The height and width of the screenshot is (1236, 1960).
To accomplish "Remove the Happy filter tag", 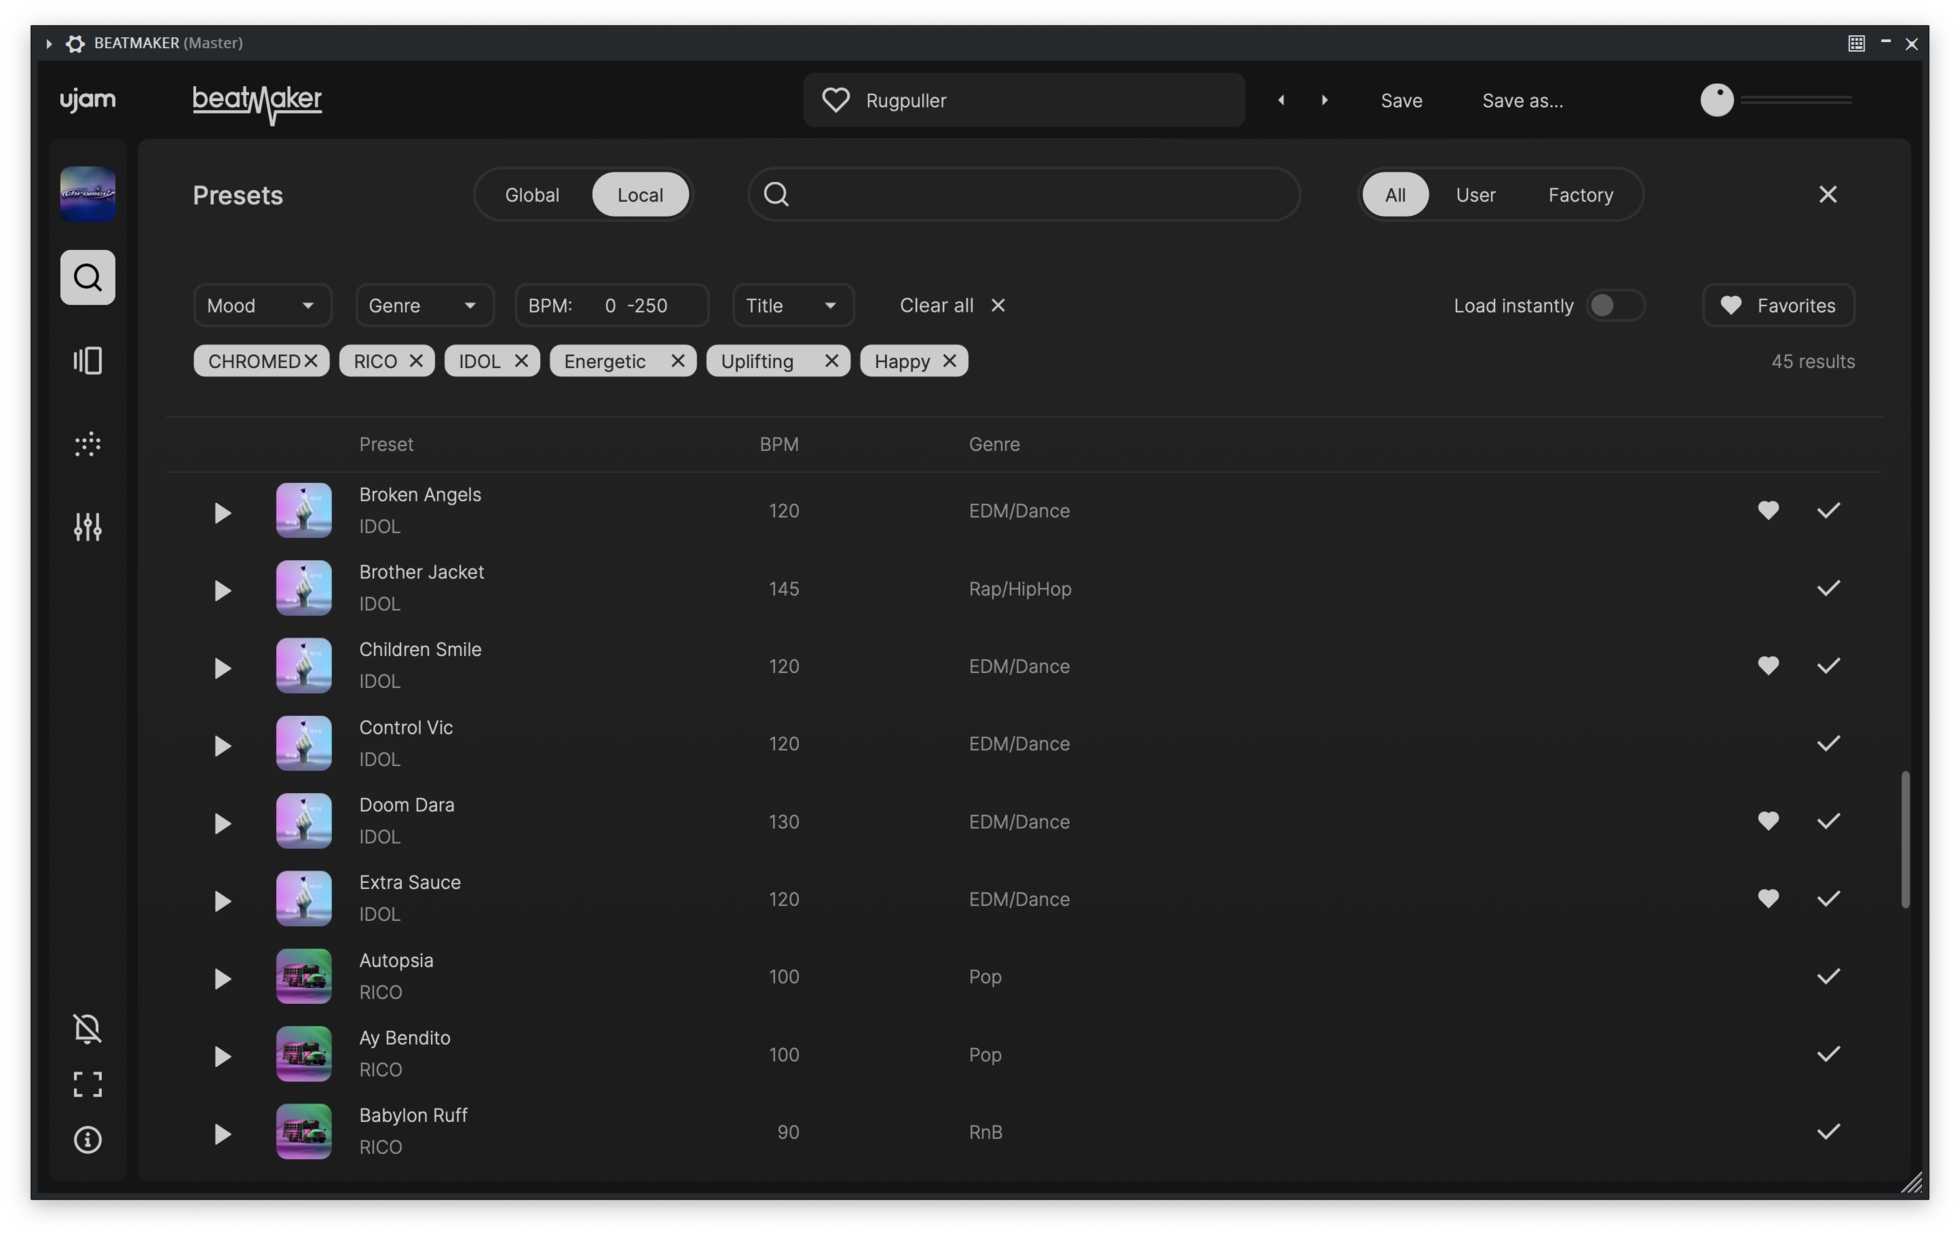I will click(x=949, y=361).
